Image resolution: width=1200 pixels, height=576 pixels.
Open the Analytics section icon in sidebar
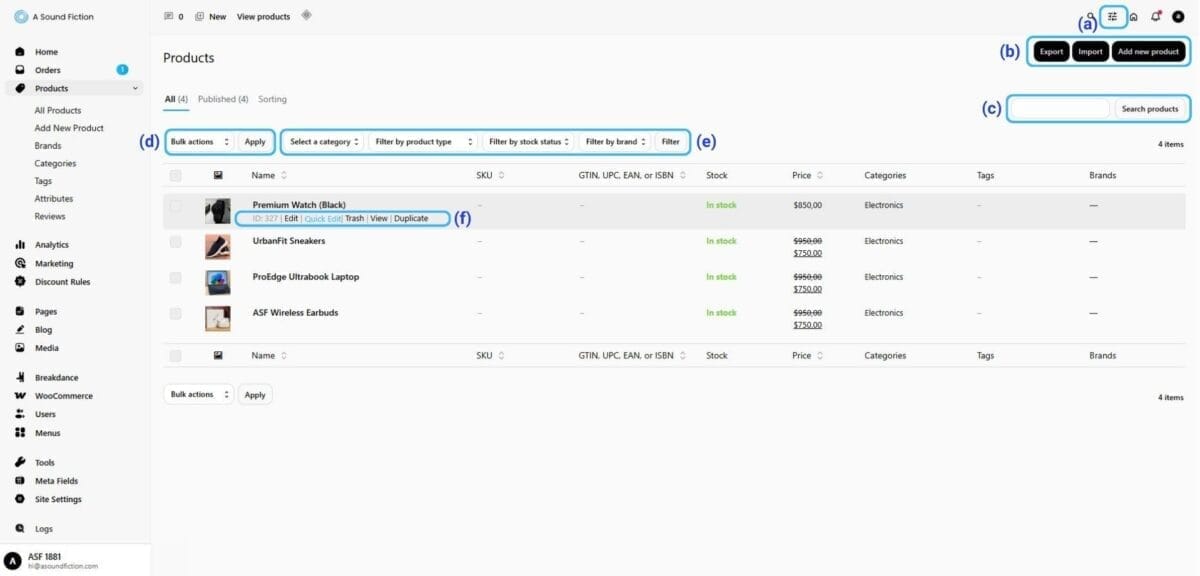pyautogui.click(x=20, y=245)
